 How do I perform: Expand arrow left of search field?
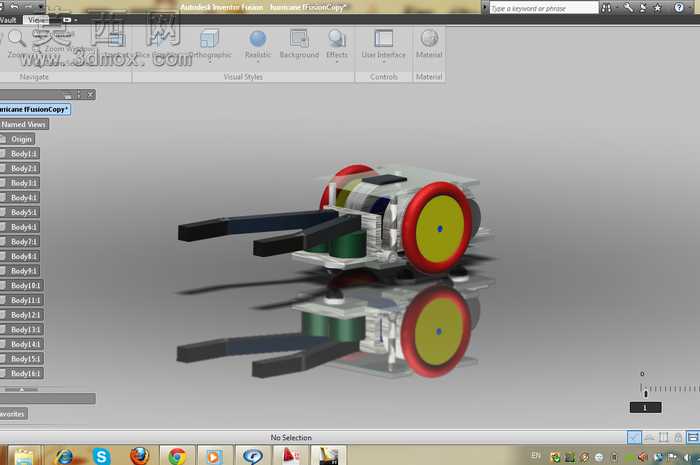[x=485, y=8]
